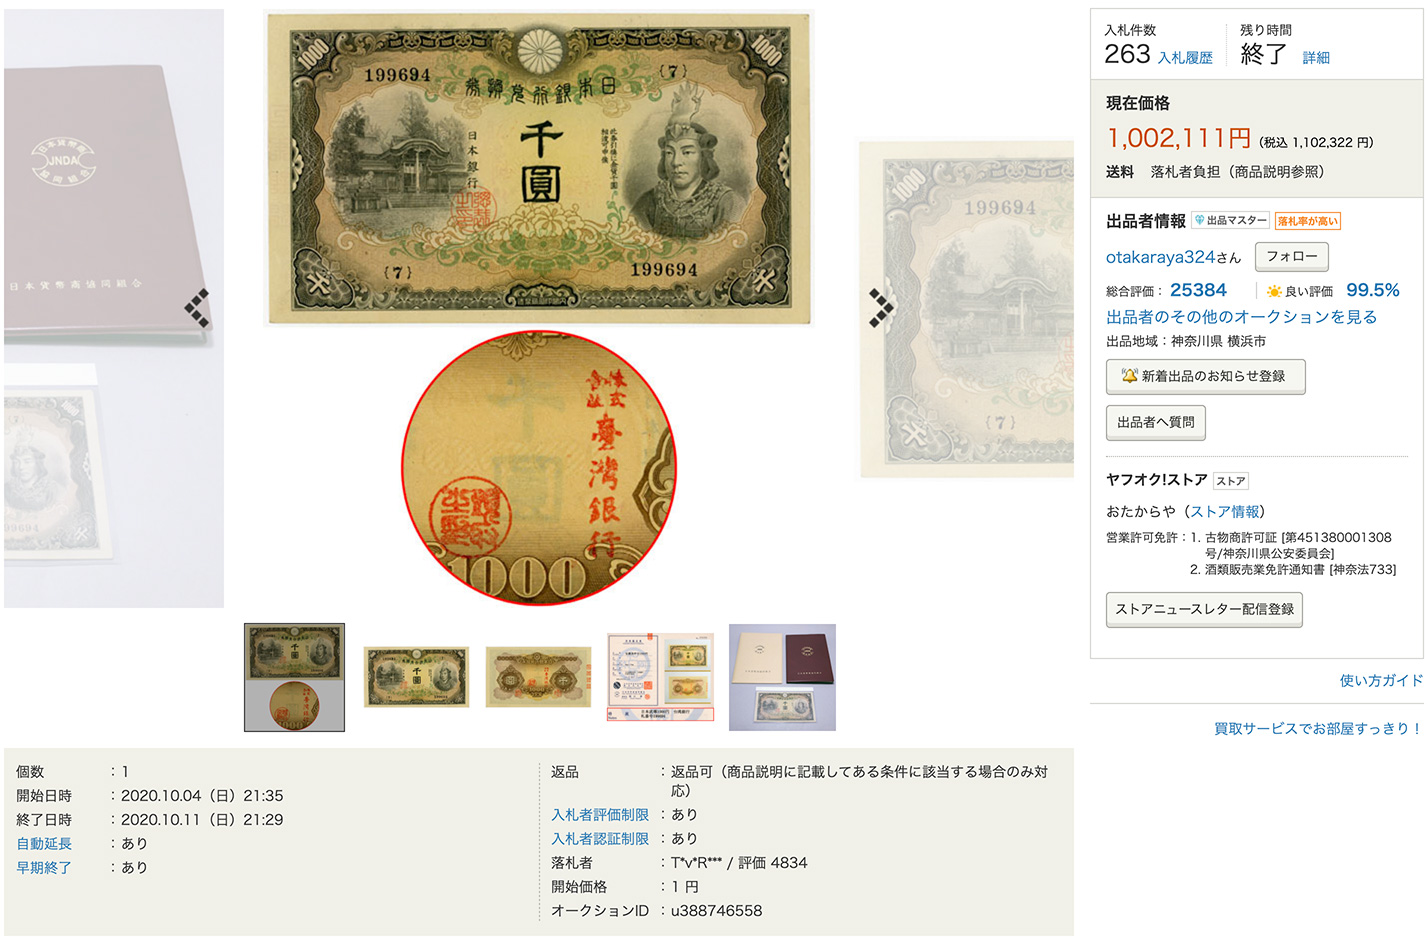The width and height of the screenshot is (1427, 945).
Task: Click the 出品マスター badge icon
Action: (x=1200, y=221)
